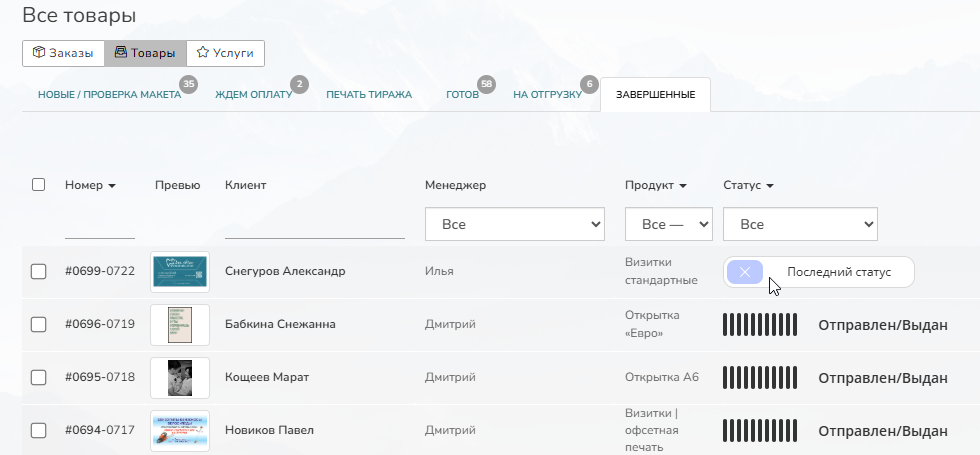The width and height of the screenshot is (980, 455).
Task: Open preview thumbnail of order #0699-0722
Action: tap(179, 272)
